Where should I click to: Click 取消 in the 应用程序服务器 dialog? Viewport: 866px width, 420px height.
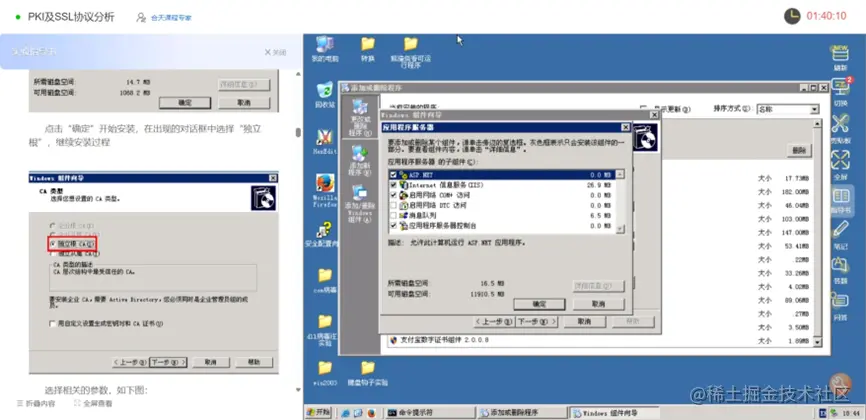tap(599, 304)
